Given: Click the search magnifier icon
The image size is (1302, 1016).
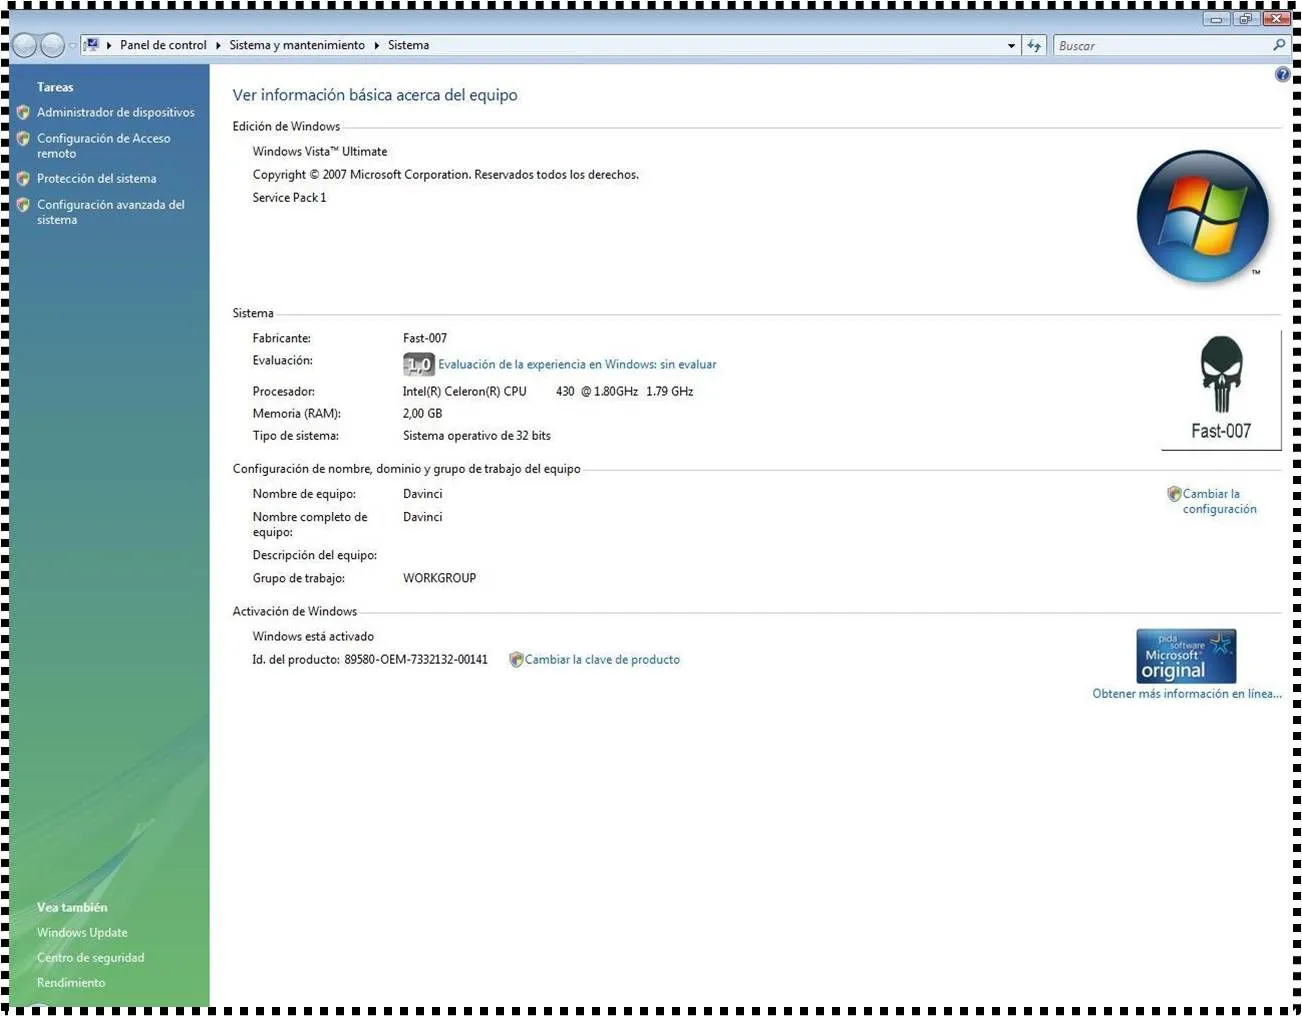Looking at the screenshot, I should coord(1279,45).
